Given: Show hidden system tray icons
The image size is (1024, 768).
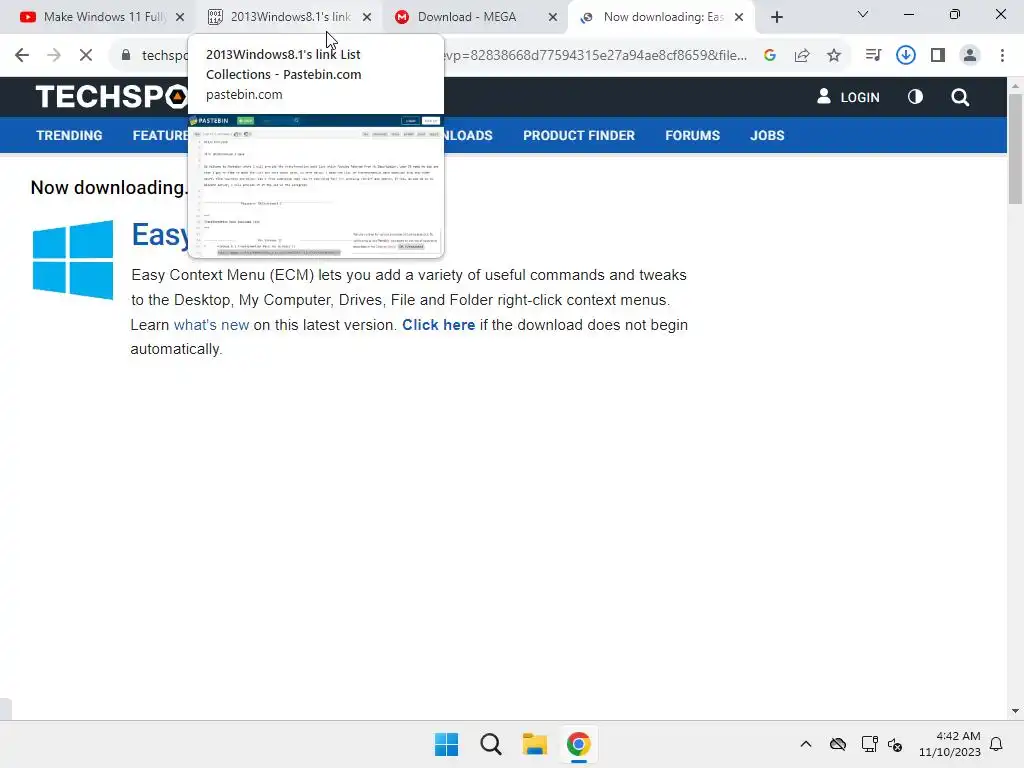Looking at the screenshot, I should [x=806, y=744].
